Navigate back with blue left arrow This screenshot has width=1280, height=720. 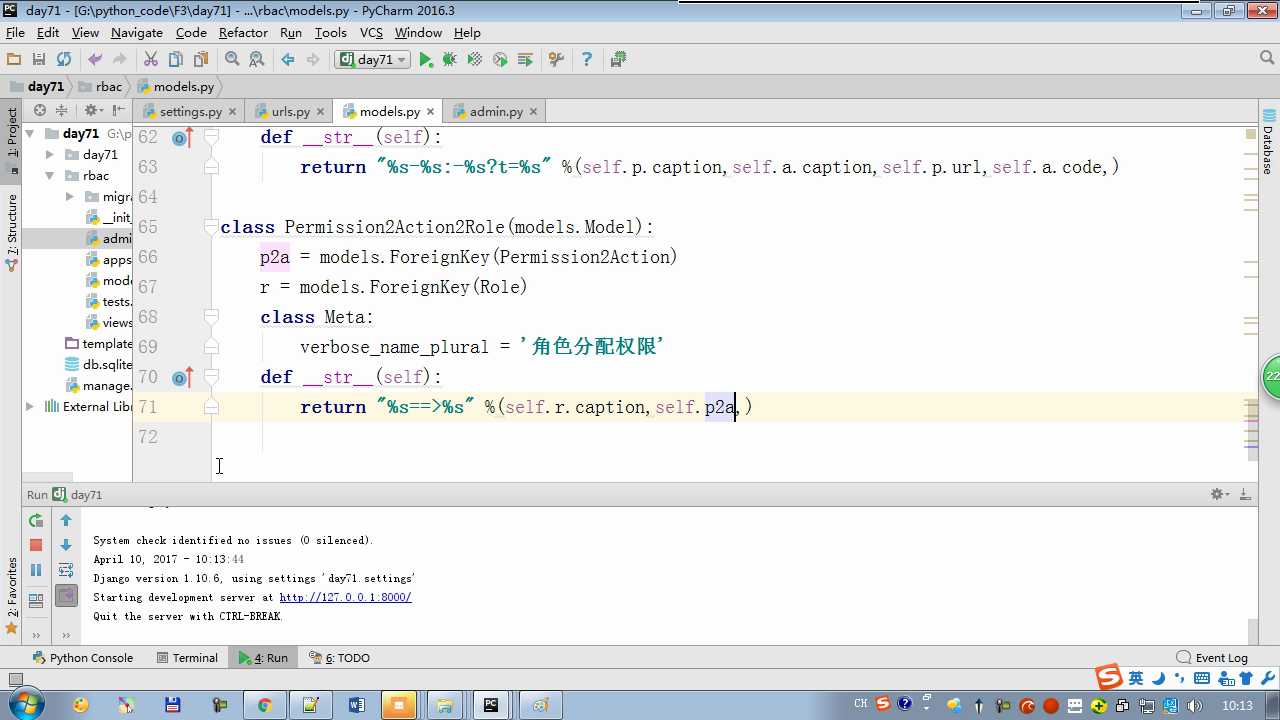point(288,60)
